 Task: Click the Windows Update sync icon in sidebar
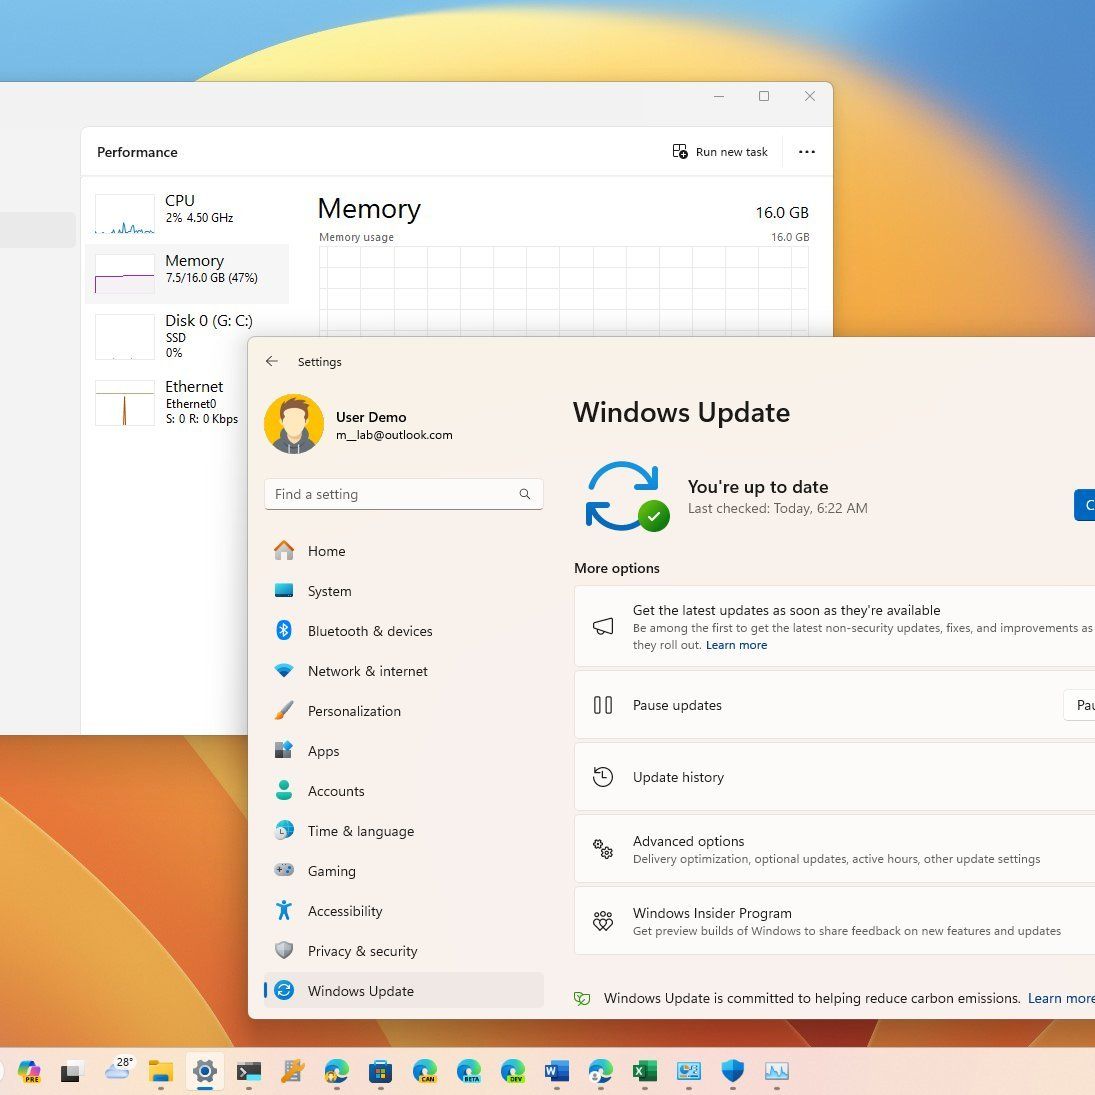click(x=284, y=990)
